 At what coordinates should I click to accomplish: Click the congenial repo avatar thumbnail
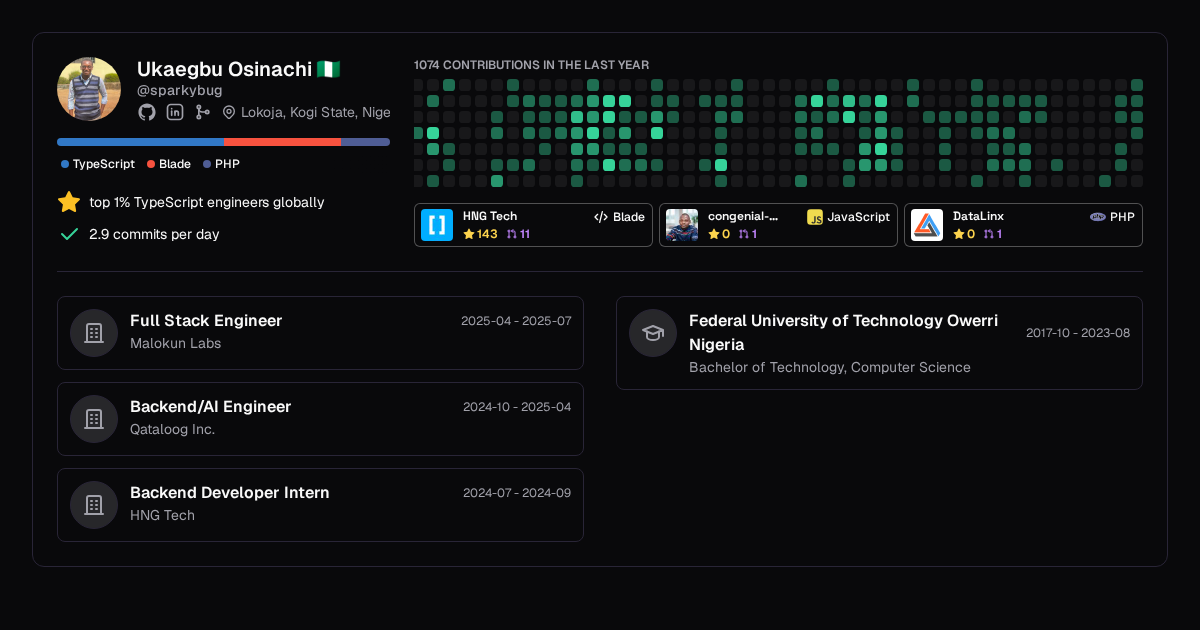click(682, 225)
